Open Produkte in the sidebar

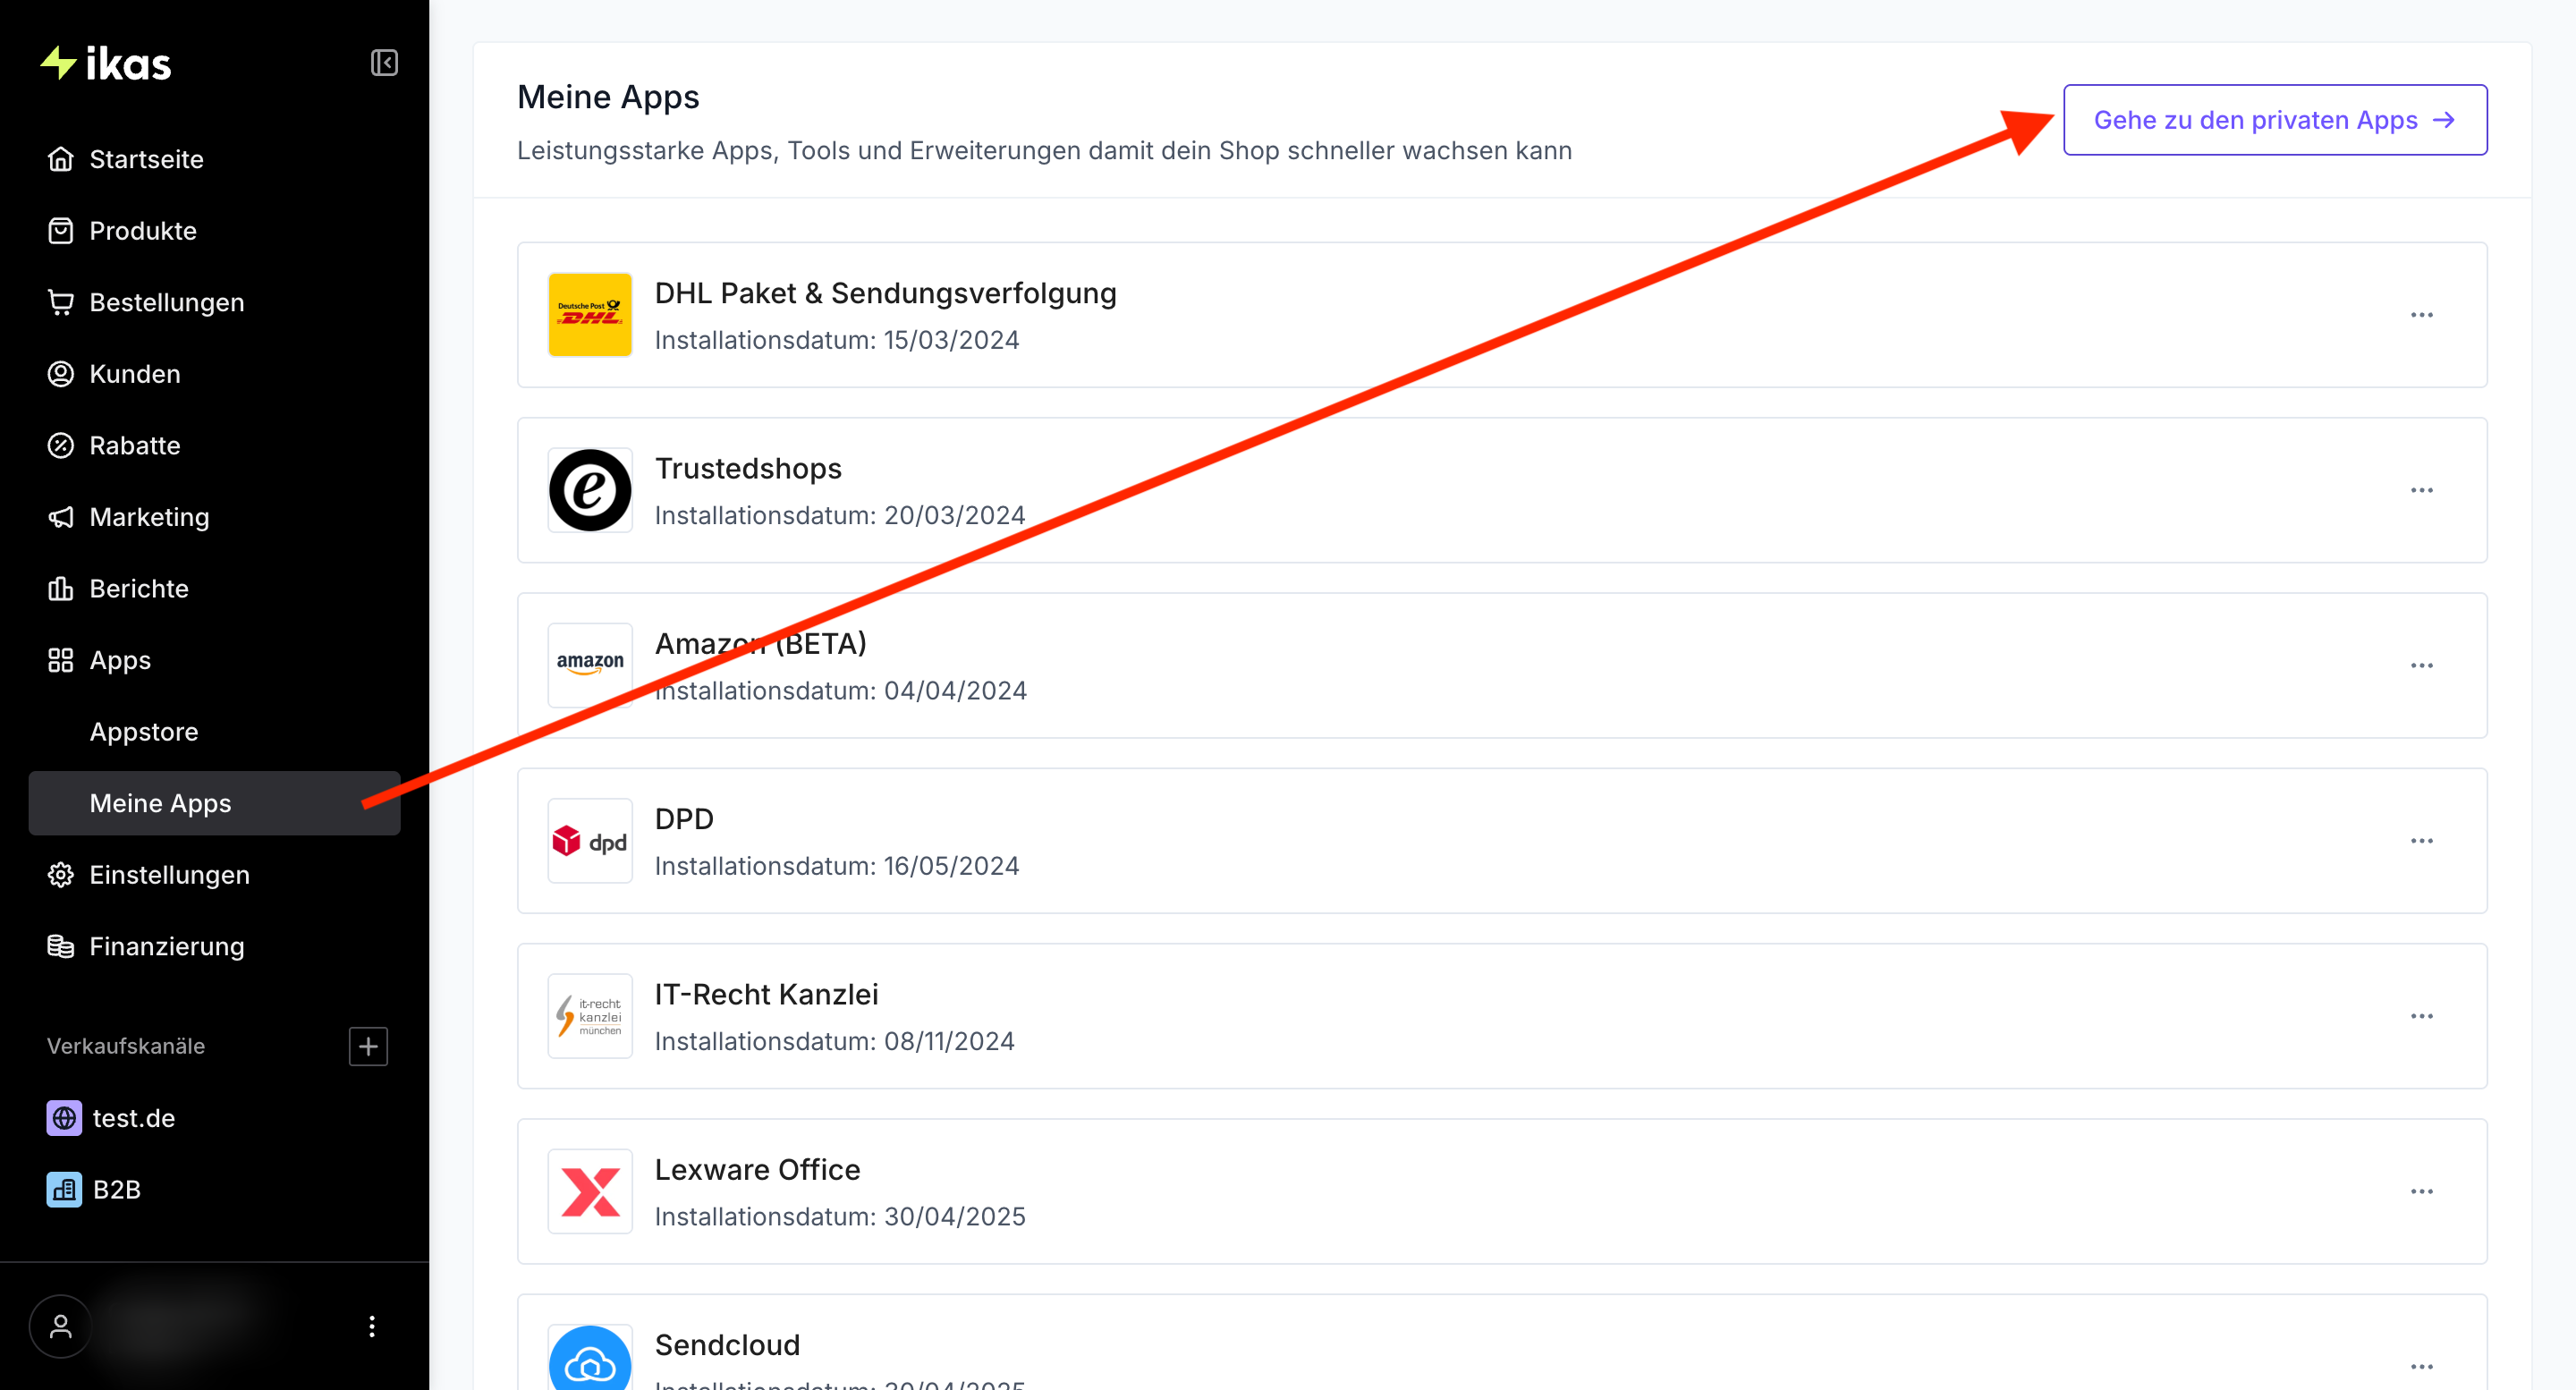click(x=214, y=231)
